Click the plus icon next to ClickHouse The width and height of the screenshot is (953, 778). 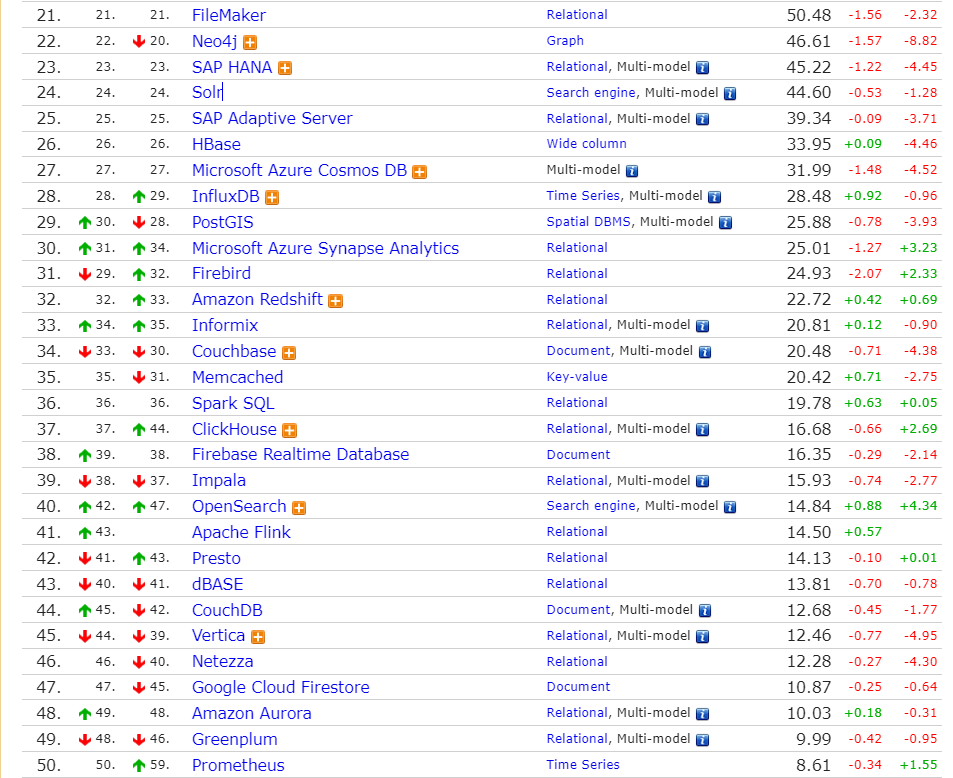[x=290, y=431]
